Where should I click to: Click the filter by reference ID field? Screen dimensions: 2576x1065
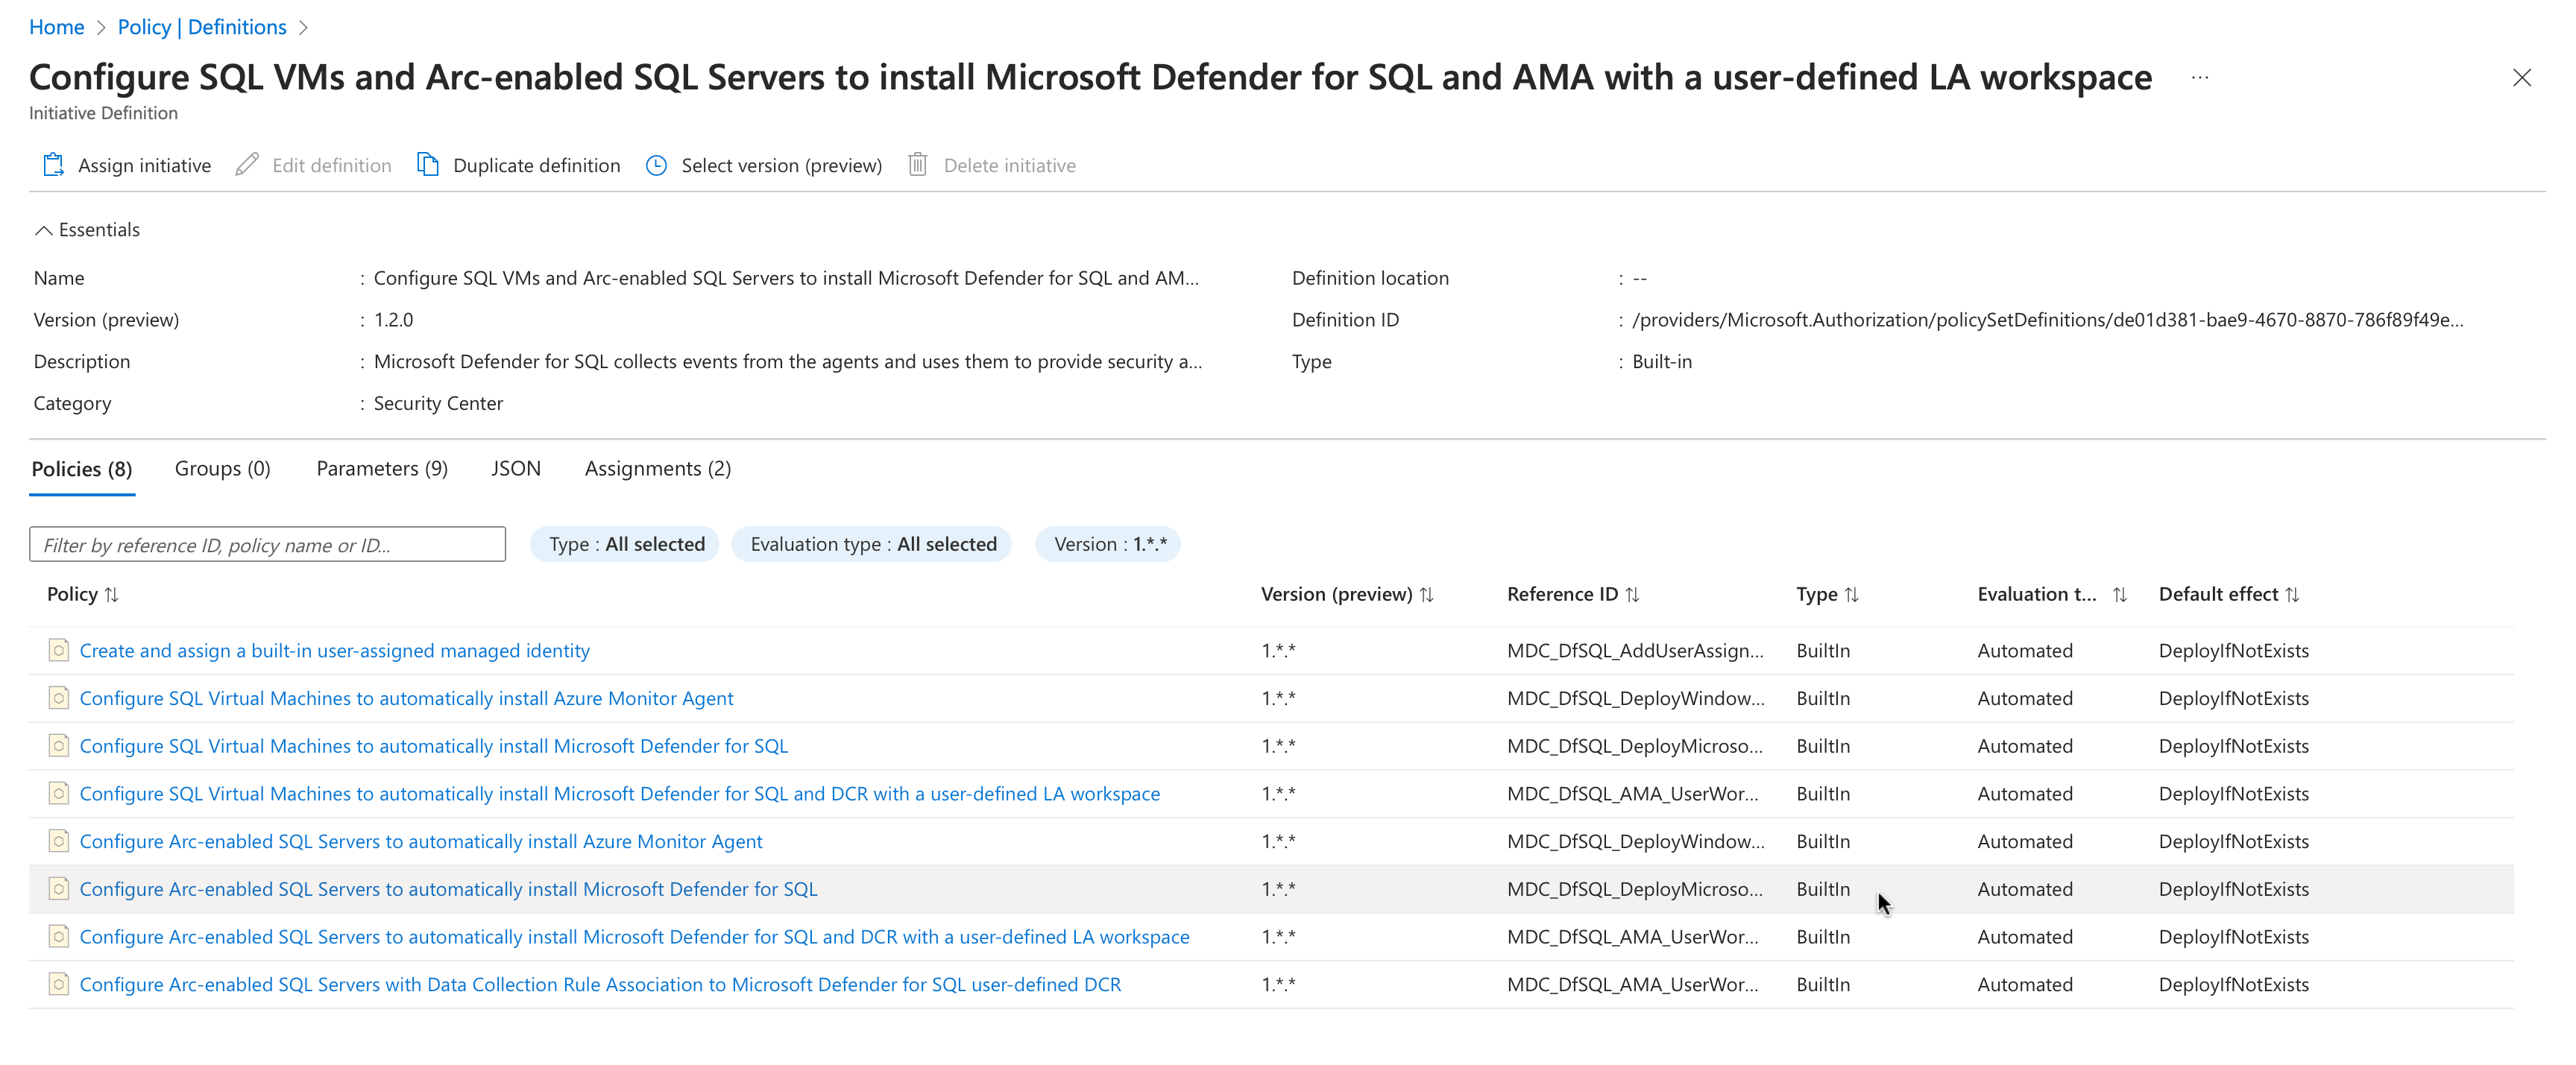pos(267,545)
